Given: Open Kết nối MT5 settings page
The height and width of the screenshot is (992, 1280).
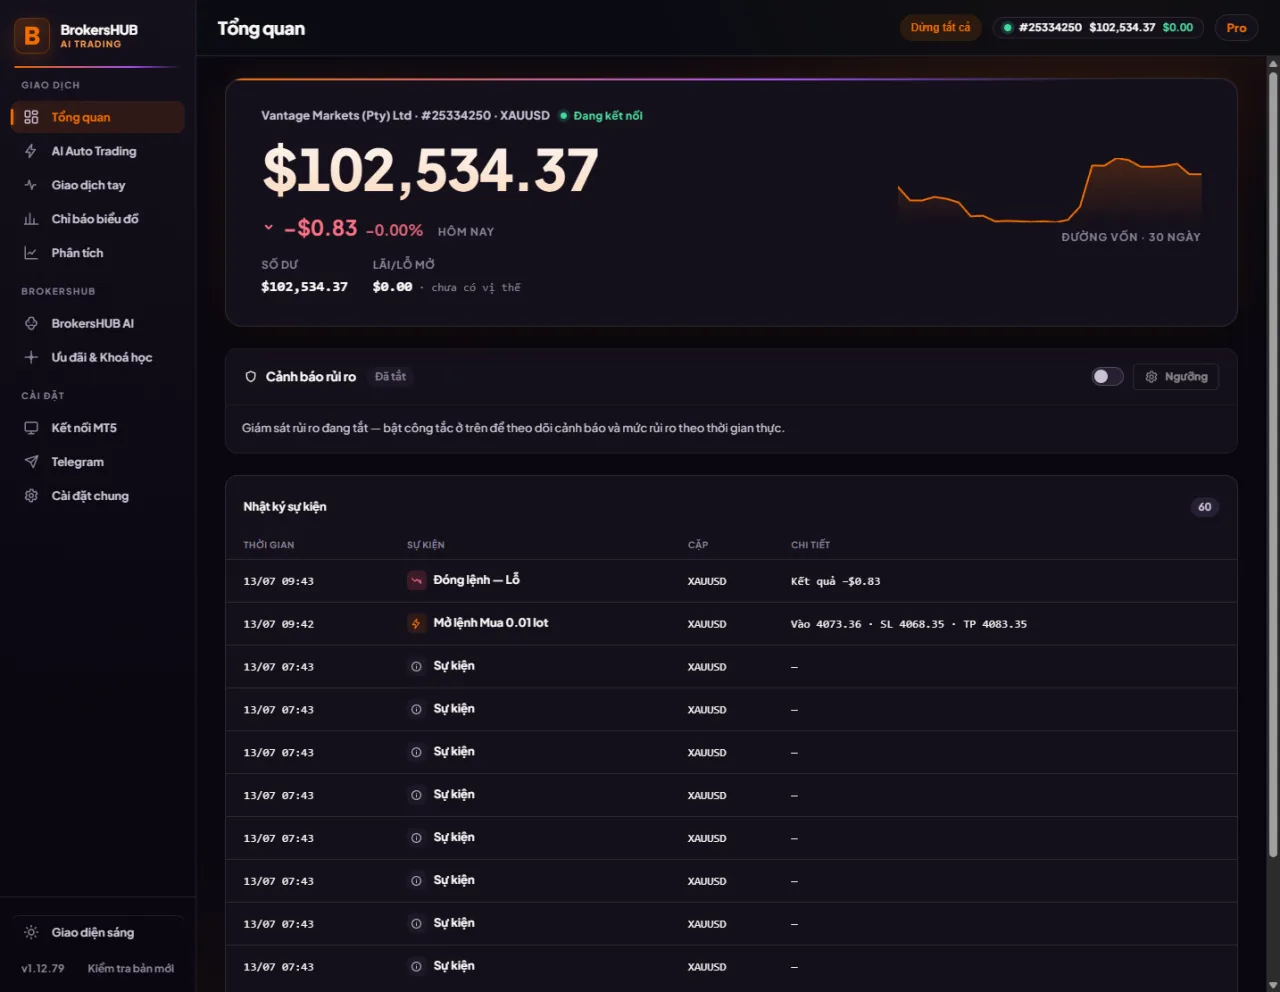Looking at the screenshot, I should [x=98, y=428].
